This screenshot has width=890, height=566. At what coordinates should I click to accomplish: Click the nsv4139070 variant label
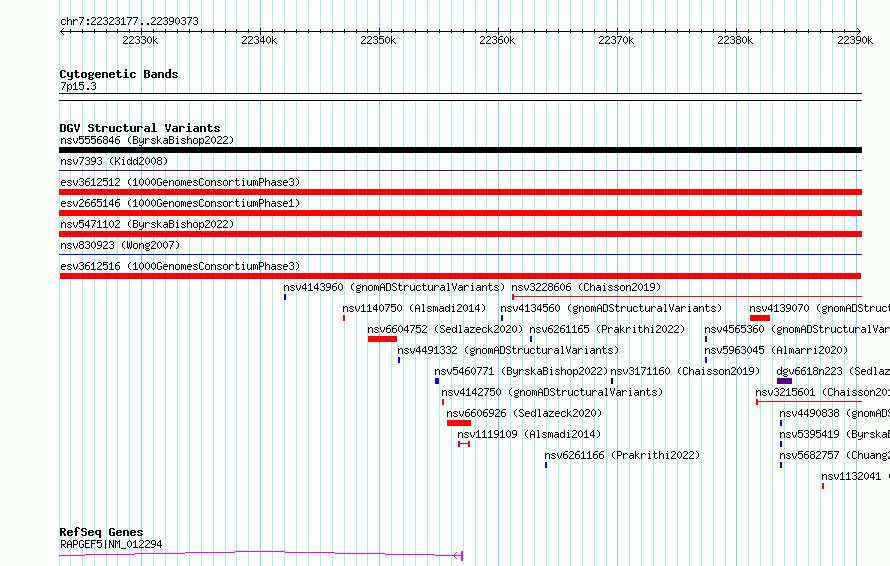pyautogui.click(x=820, y=308)
